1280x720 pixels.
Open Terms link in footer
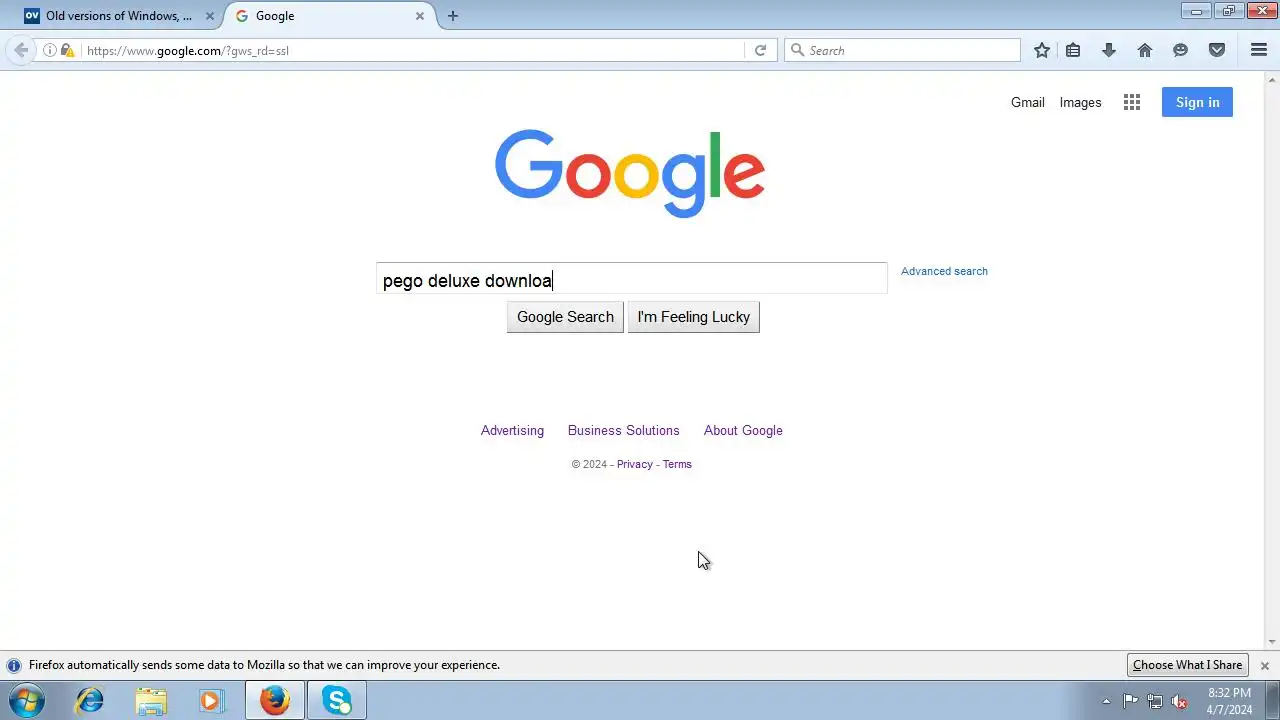pos(677,464)
